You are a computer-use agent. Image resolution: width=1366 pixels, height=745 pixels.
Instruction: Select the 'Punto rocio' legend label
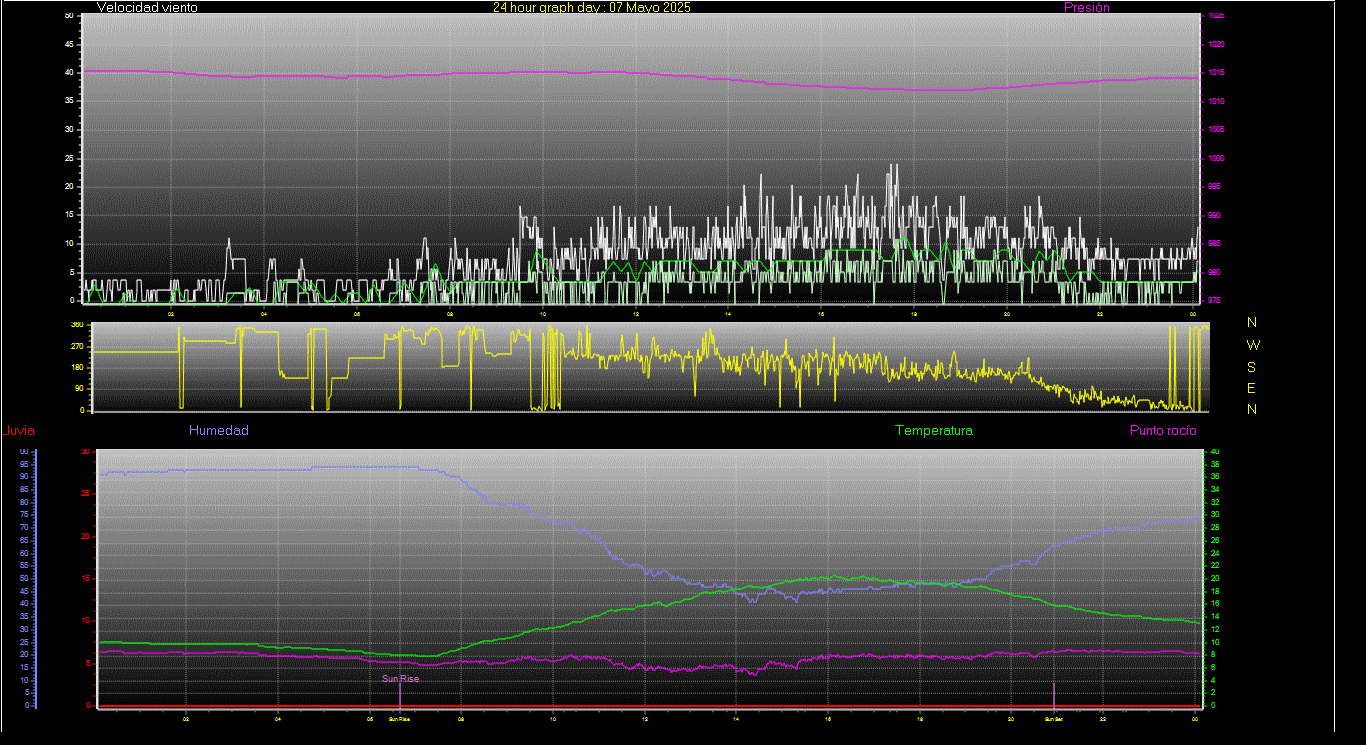pyautogui.click(x=1162, y=430)
